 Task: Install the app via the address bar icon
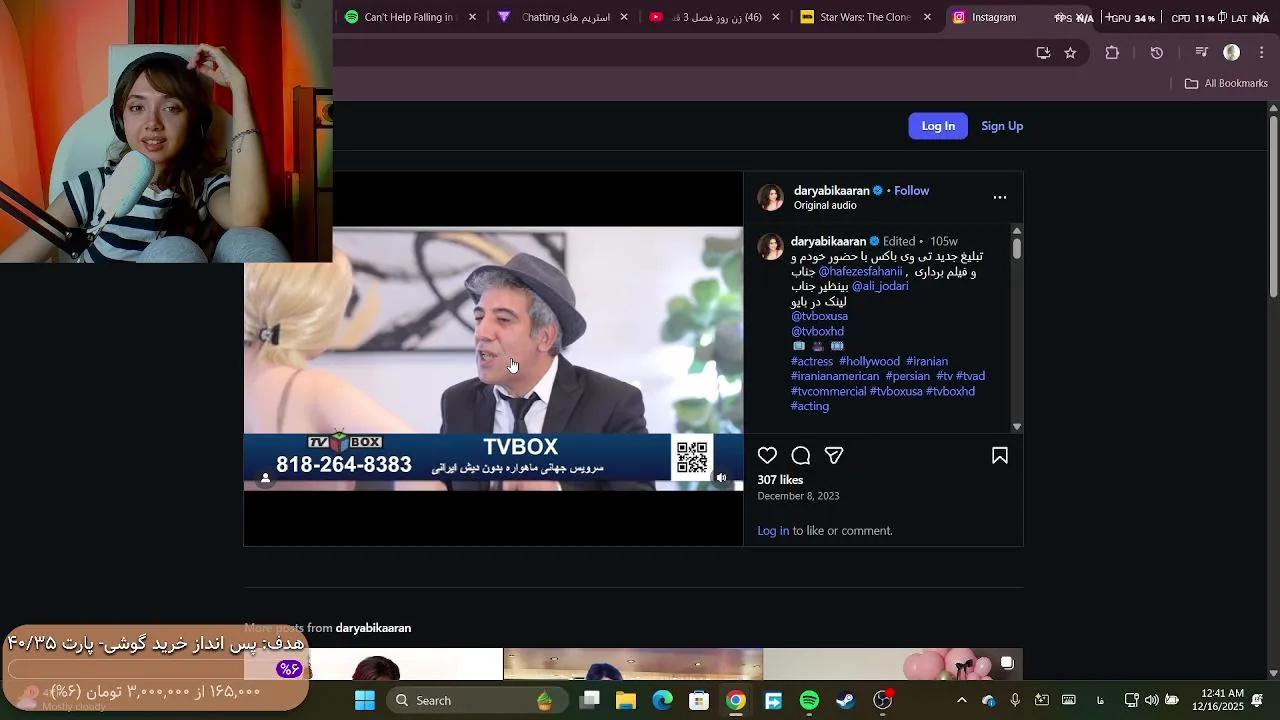pos(1043,53)
